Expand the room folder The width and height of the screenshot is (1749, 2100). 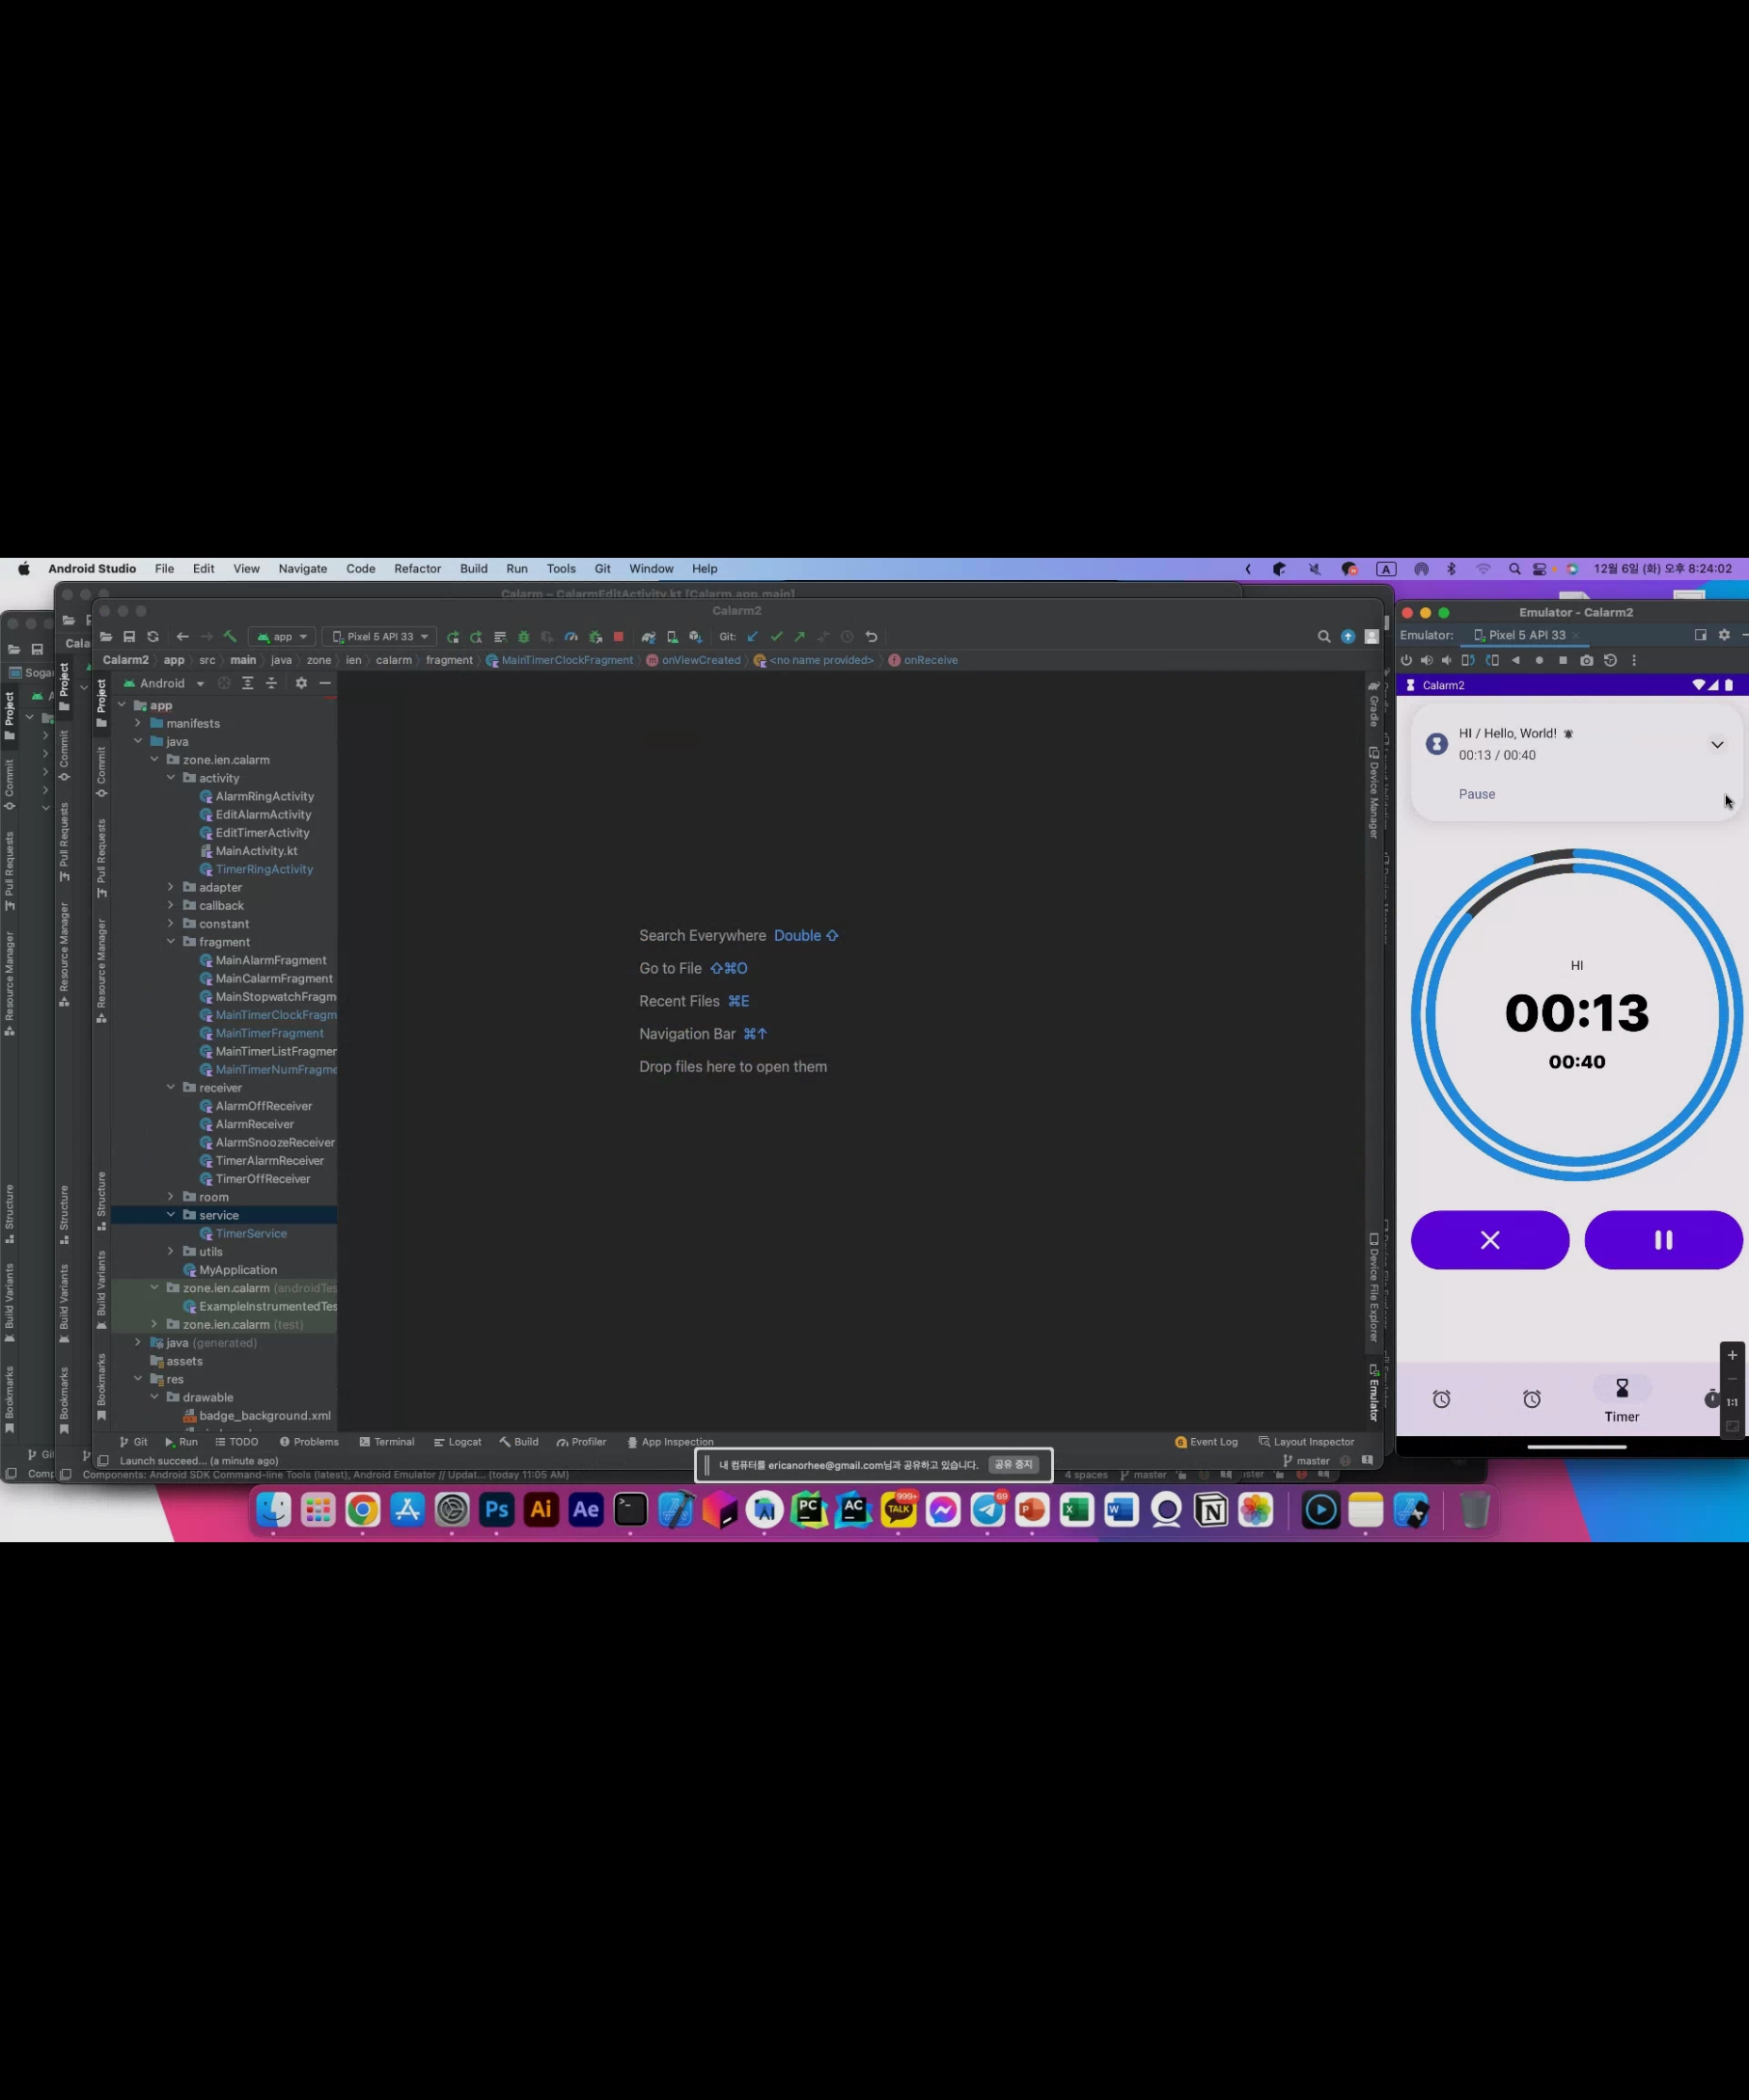[171, 1197]
